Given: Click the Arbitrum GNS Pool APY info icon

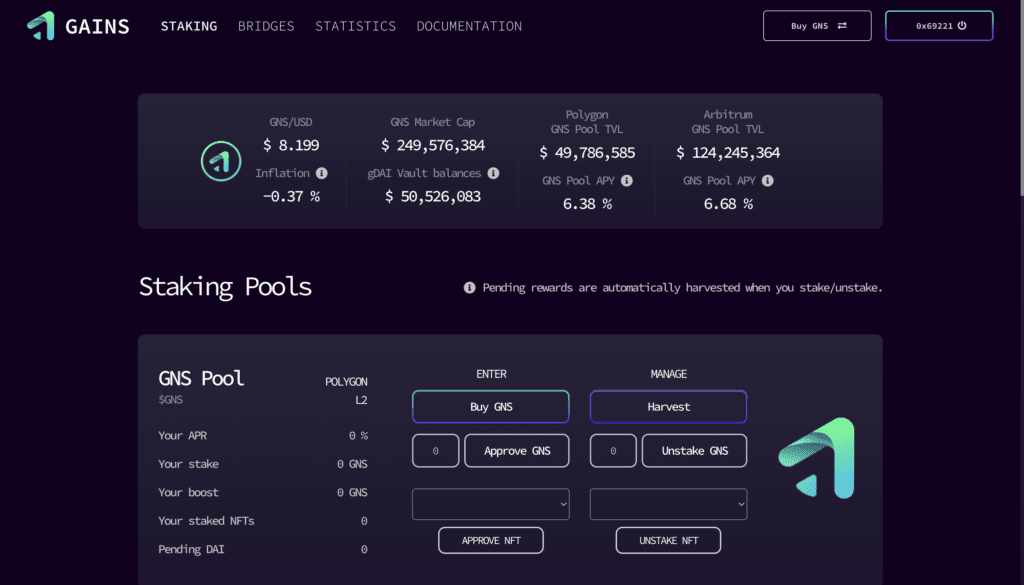Looking at the screenshot, I should [x=768, y=181].
